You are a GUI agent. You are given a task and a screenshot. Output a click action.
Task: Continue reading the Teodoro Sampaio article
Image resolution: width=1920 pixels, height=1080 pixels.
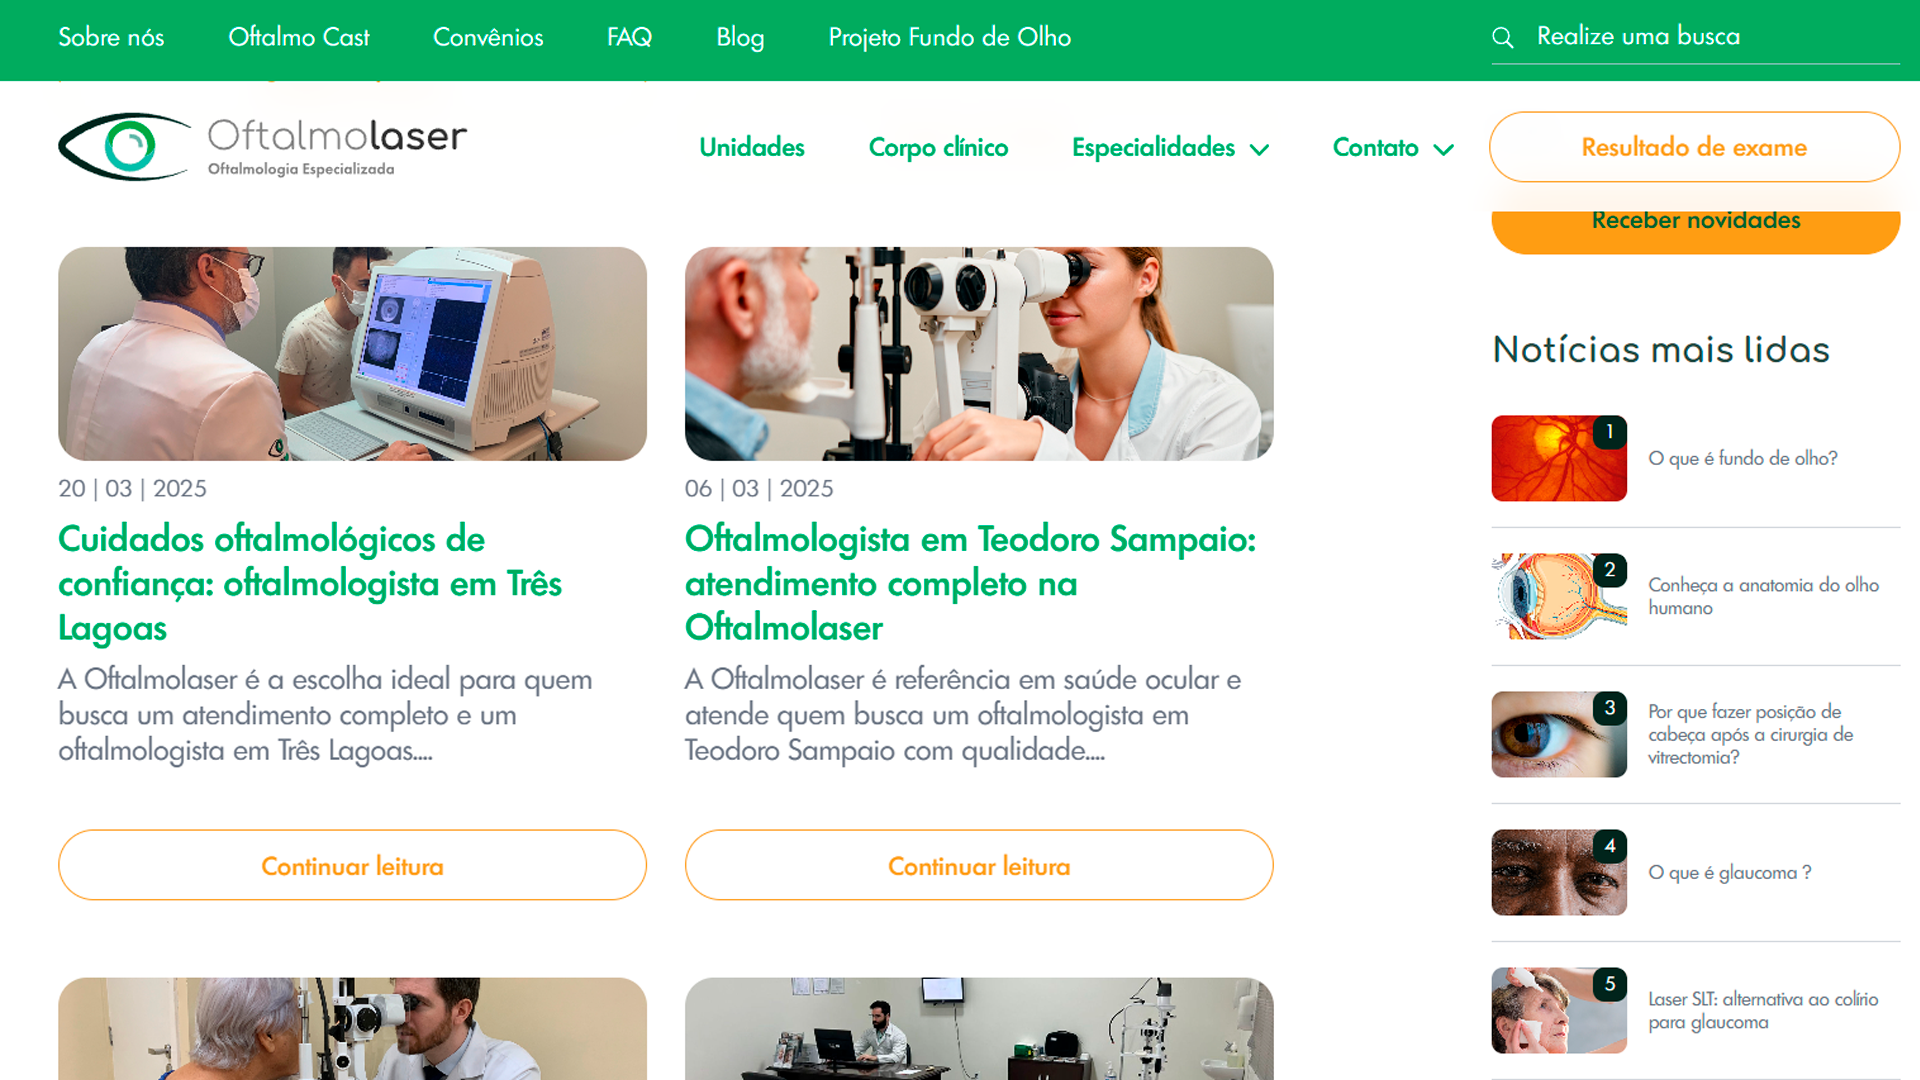[979, 865]
